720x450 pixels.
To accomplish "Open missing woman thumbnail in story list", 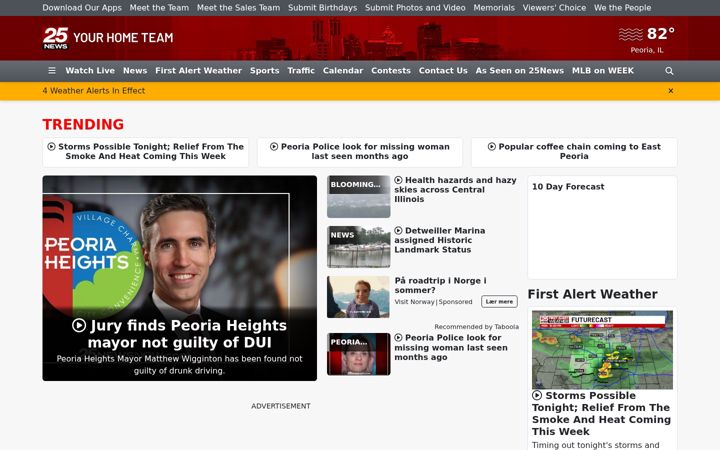I will [x=359, y=354].
